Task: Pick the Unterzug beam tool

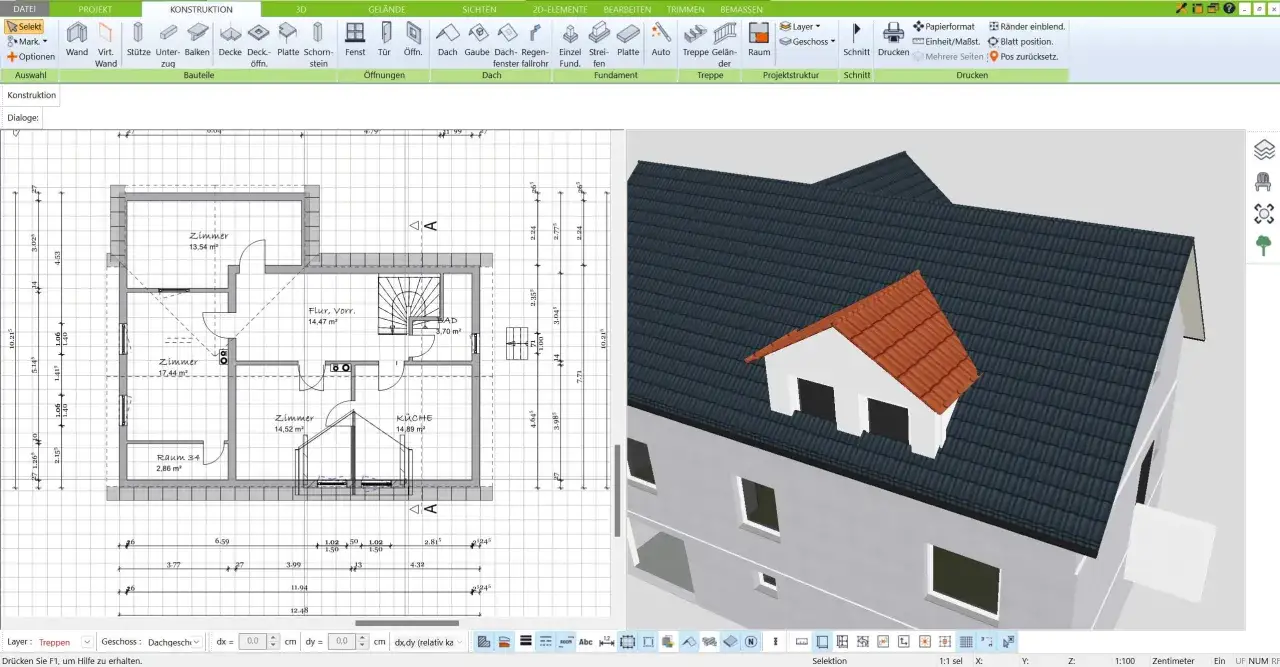Action: (168, 43)
